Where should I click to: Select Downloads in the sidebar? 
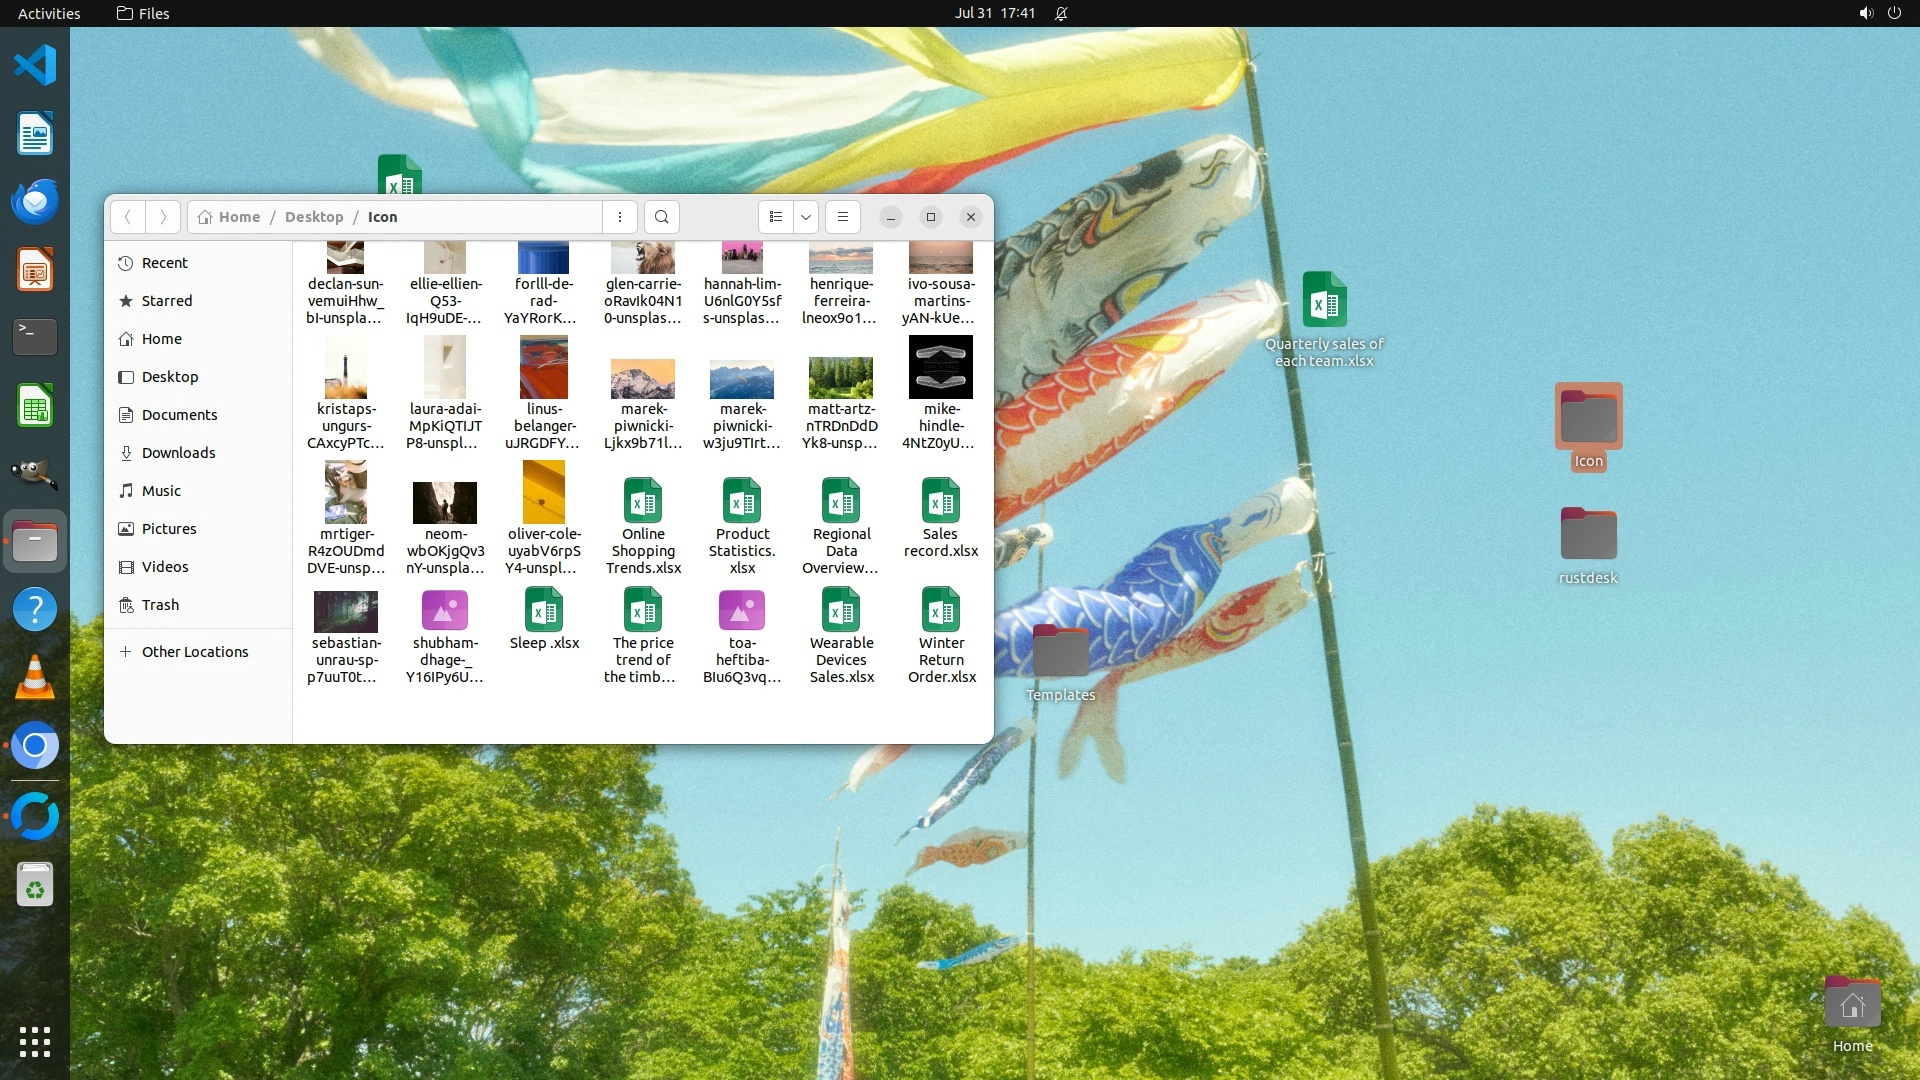(178, 453)
